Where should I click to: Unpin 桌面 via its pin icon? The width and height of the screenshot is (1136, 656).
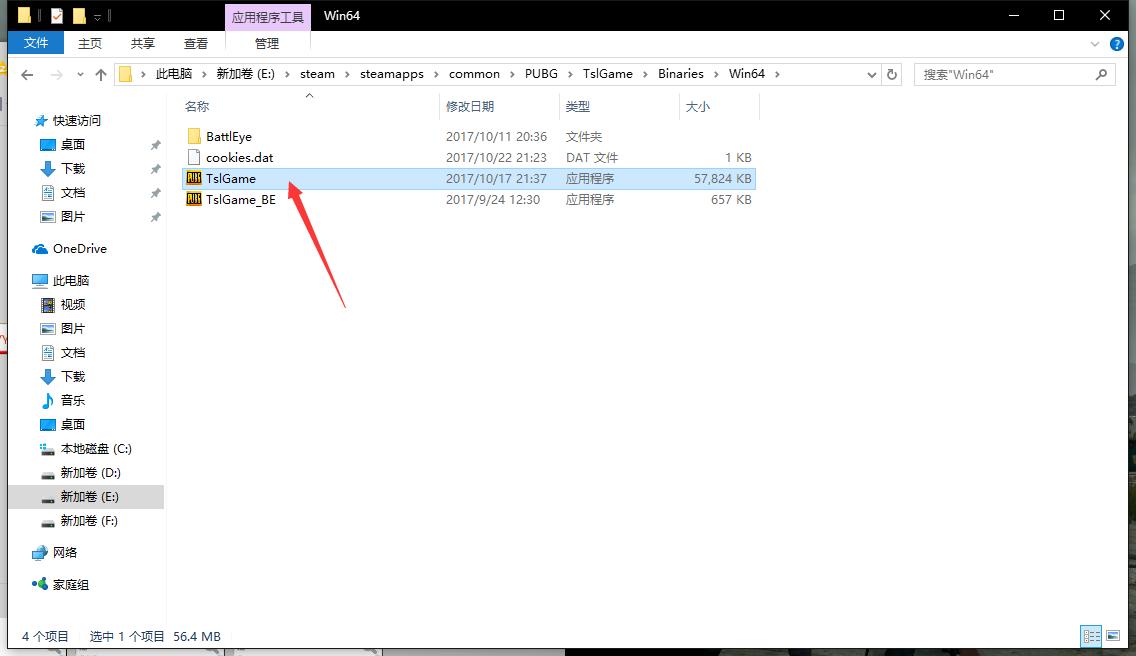[155, 145]
